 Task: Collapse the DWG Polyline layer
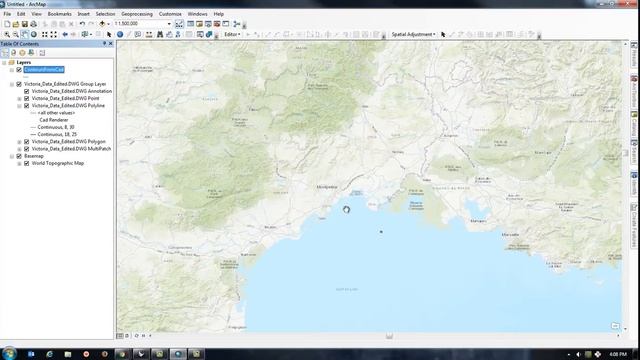[x=19, y=106]
